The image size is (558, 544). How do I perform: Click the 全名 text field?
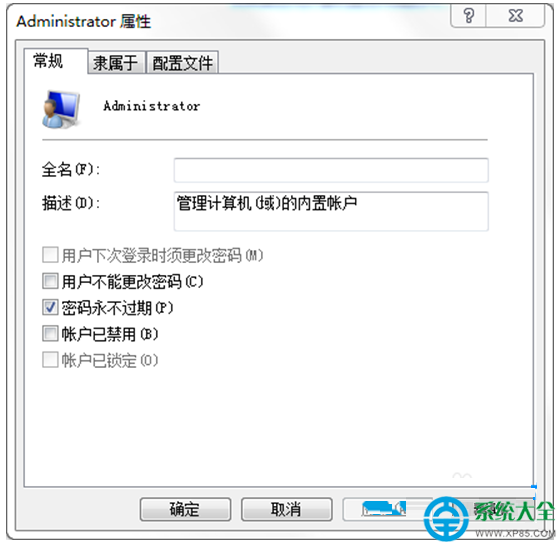[x=331, y=170]
